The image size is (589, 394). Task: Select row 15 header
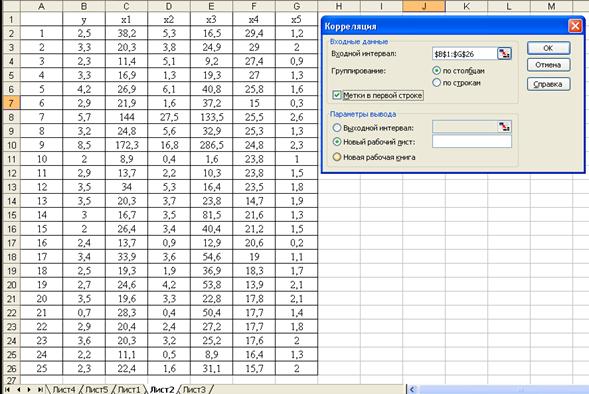(x=11, y=215)
